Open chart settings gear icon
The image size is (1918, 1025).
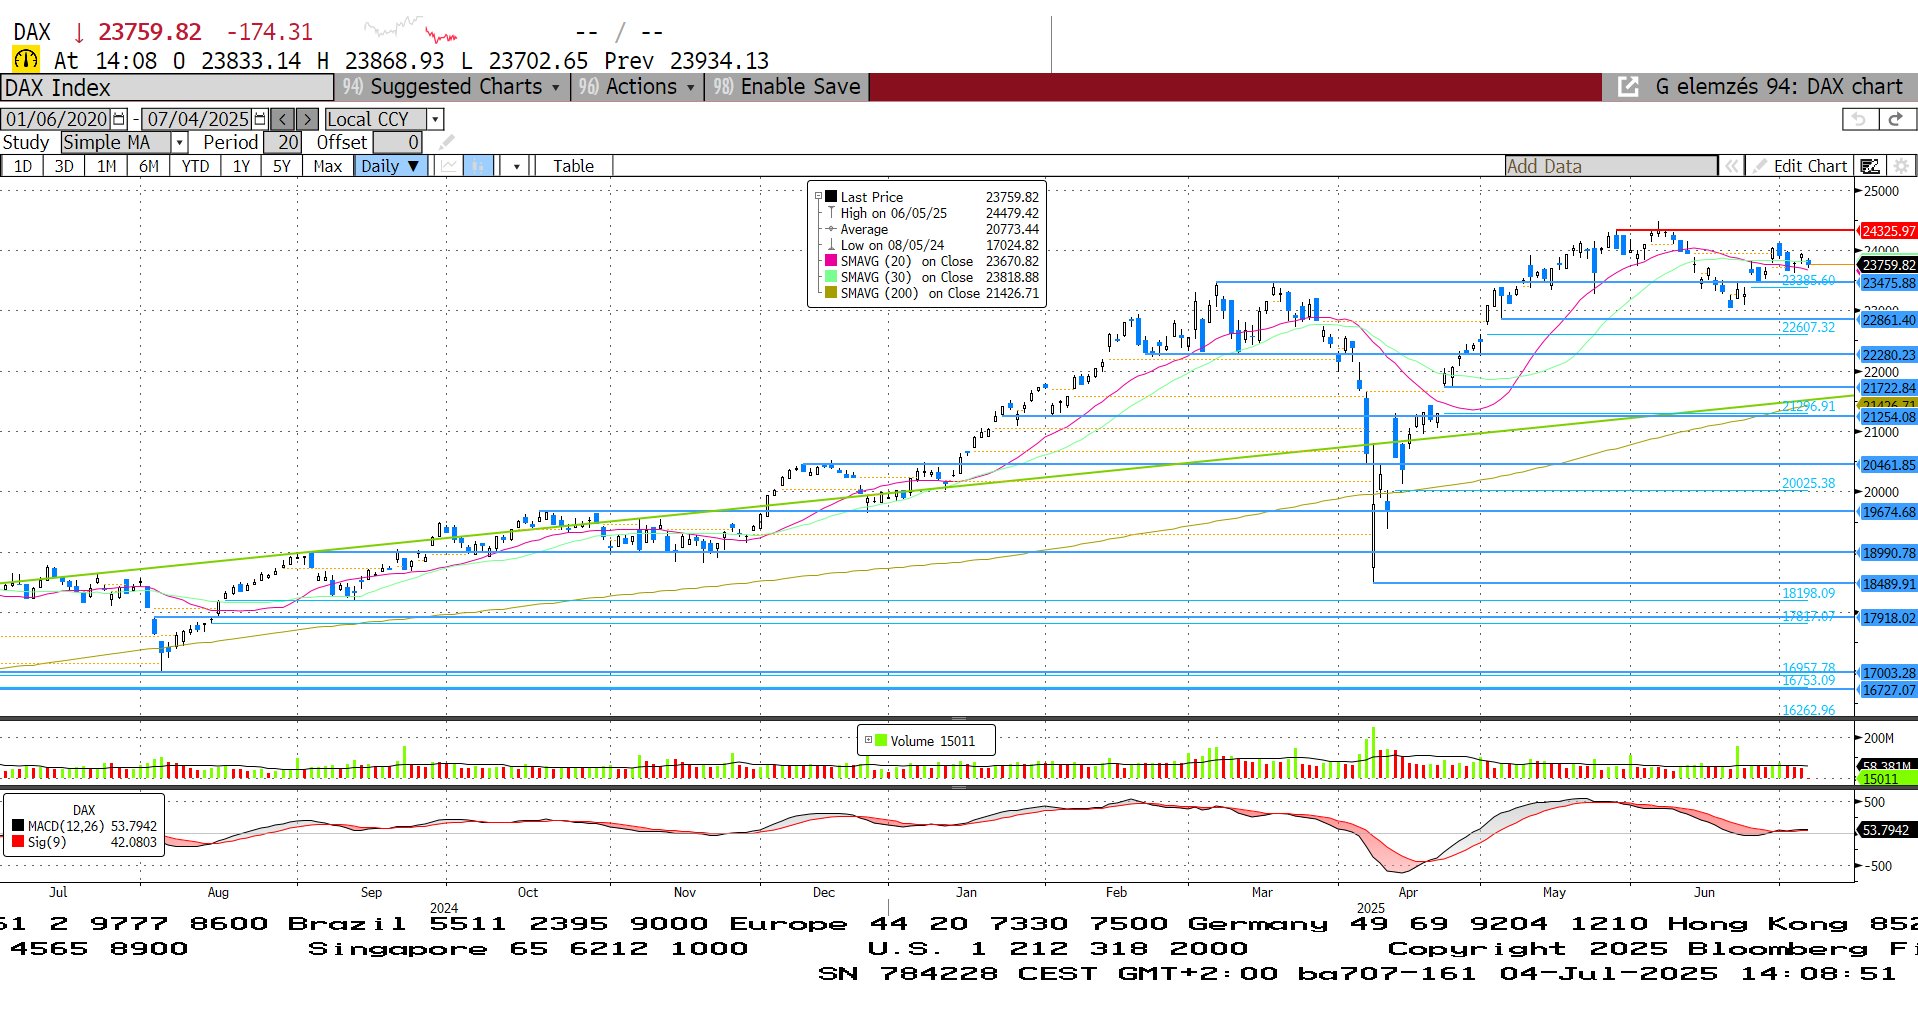[1900, 166]
